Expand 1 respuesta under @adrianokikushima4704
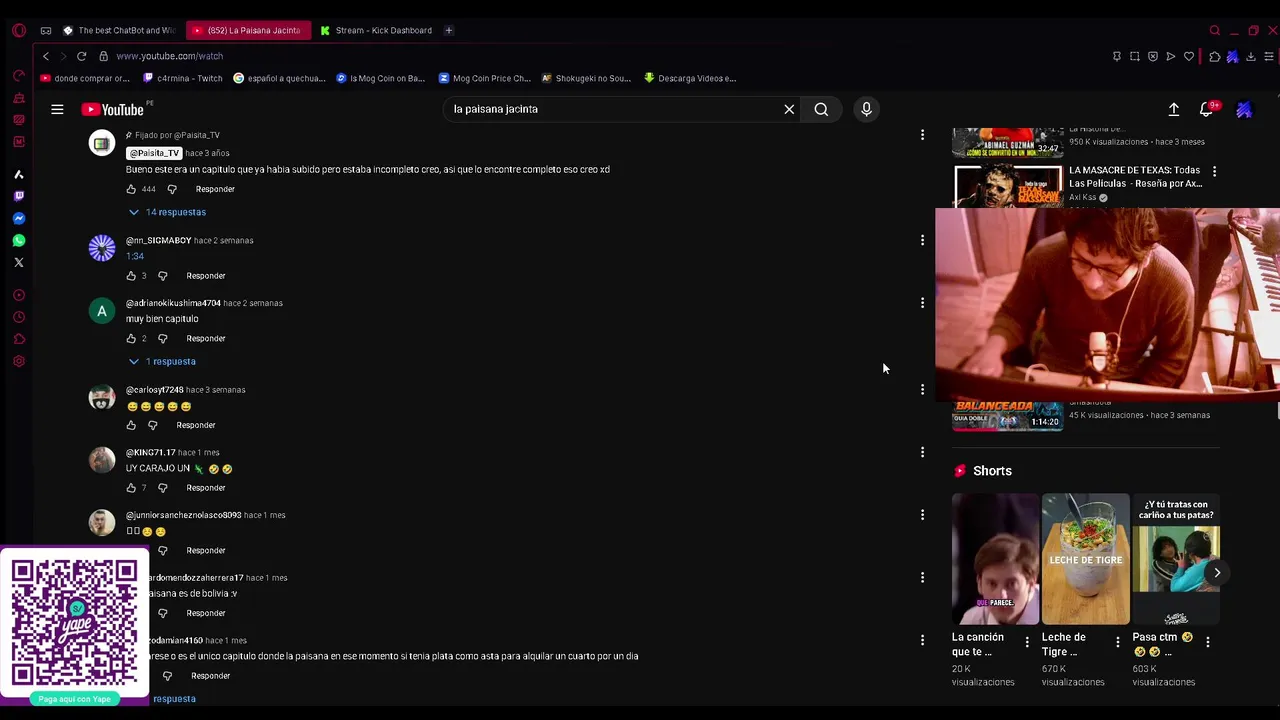The height and width of the screenshot is (720, 1280). (162, 361)
